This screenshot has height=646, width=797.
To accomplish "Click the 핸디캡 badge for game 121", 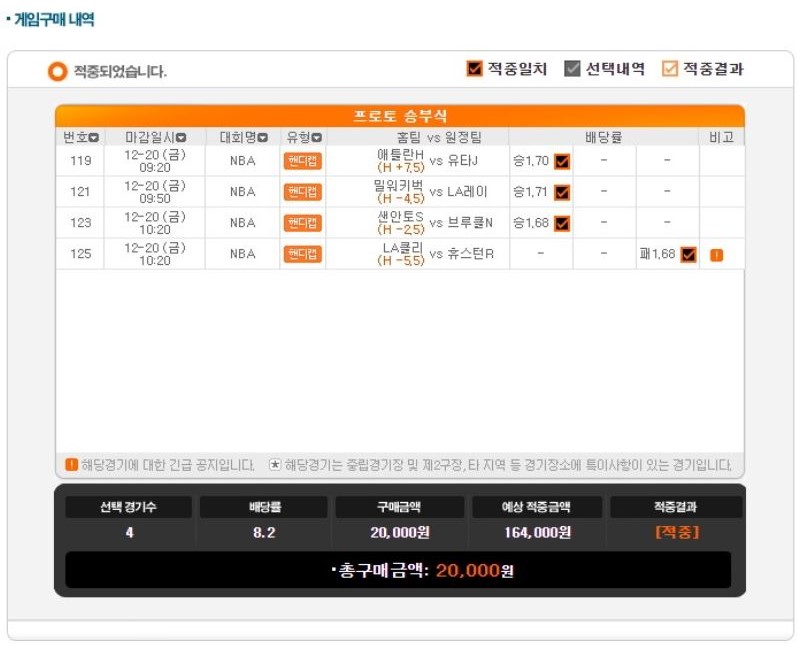I will coord(302,192).
